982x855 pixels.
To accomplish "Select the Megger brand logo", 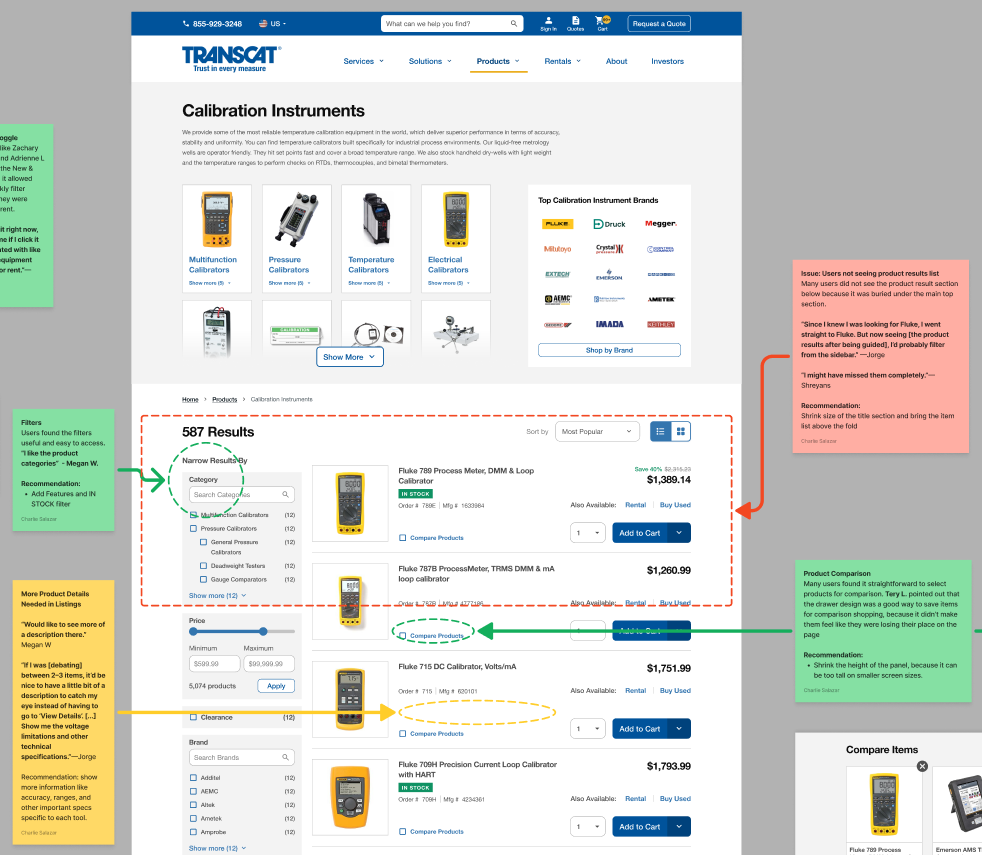I will click(661, 224).
